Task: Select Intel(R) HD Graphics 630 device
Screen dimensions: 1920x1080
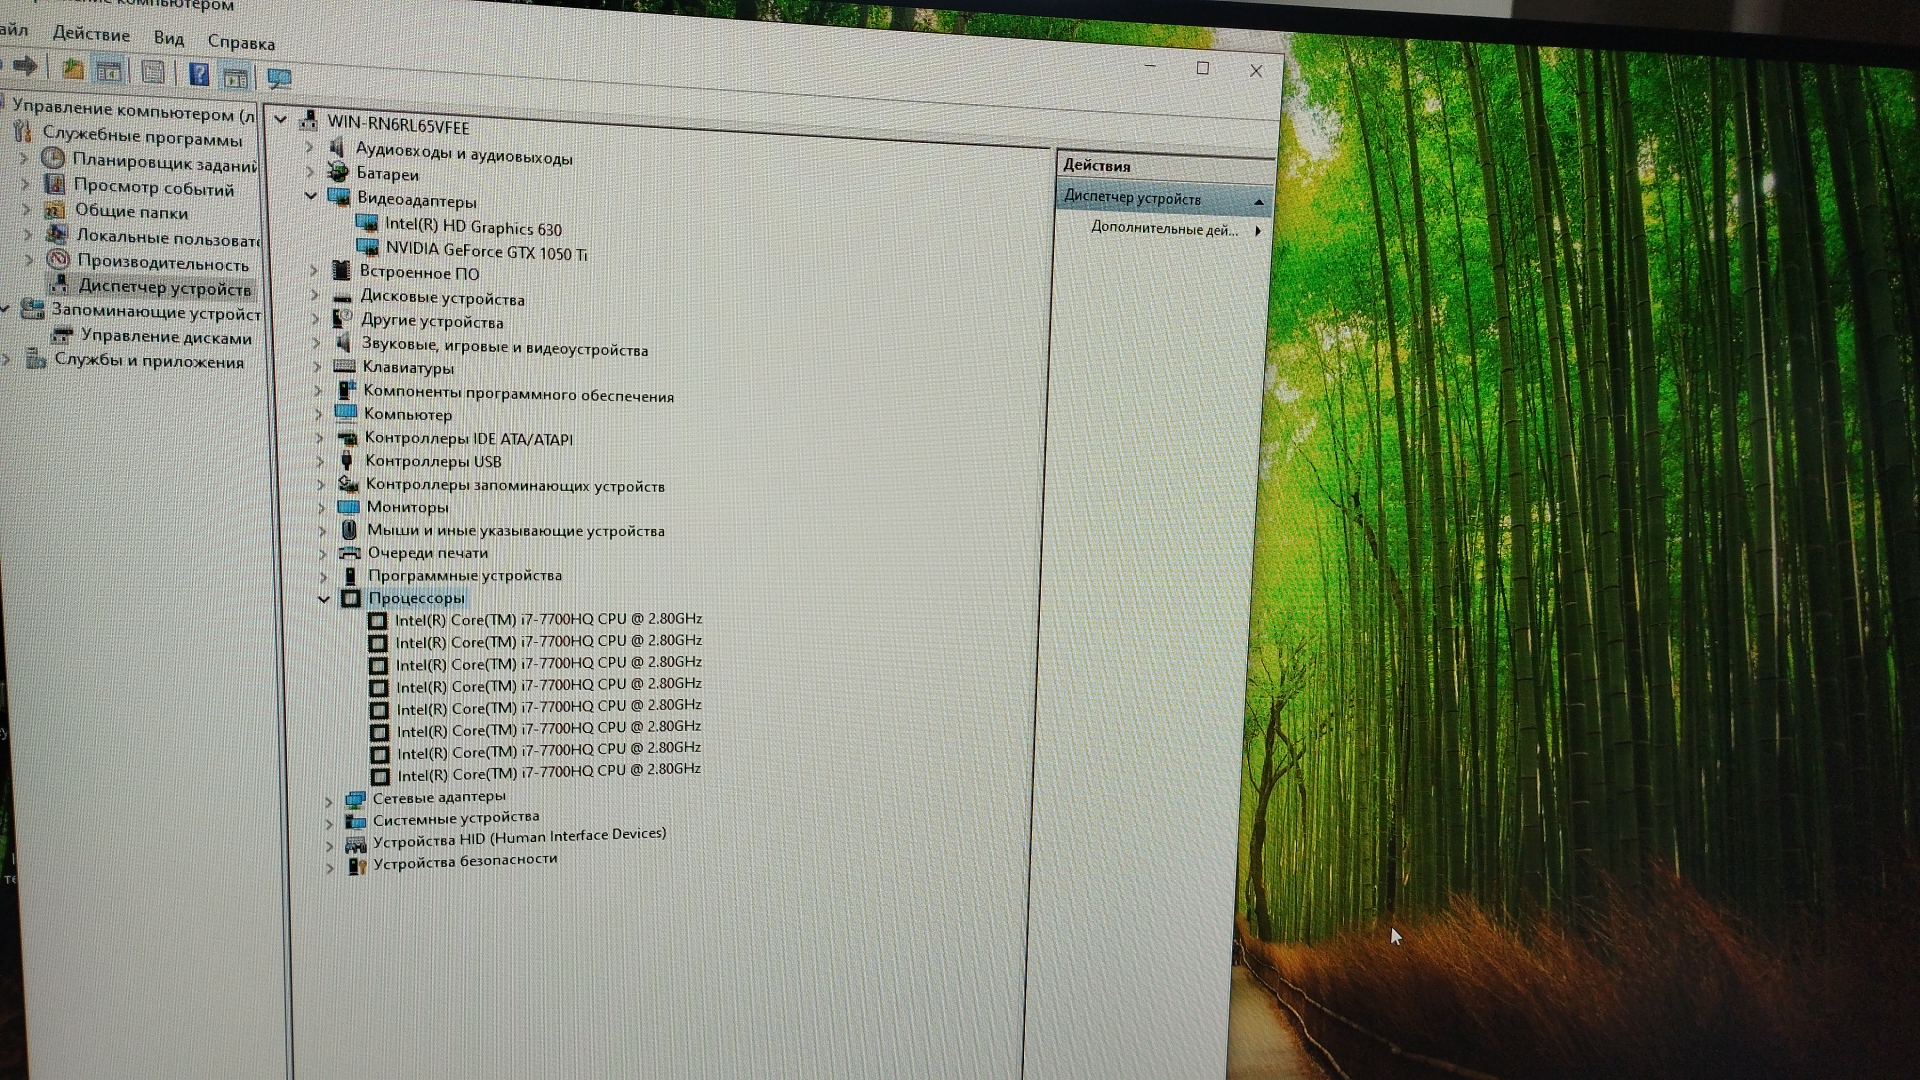Action: click(473, 227)
